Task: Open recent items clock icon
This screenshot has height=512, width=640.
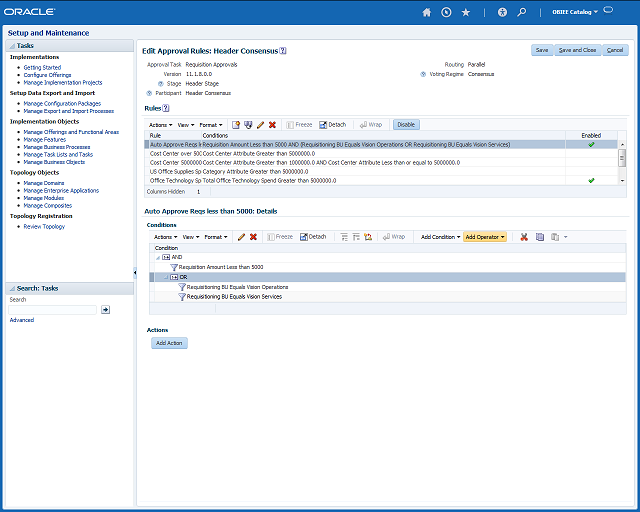Action: click(446, 12)
